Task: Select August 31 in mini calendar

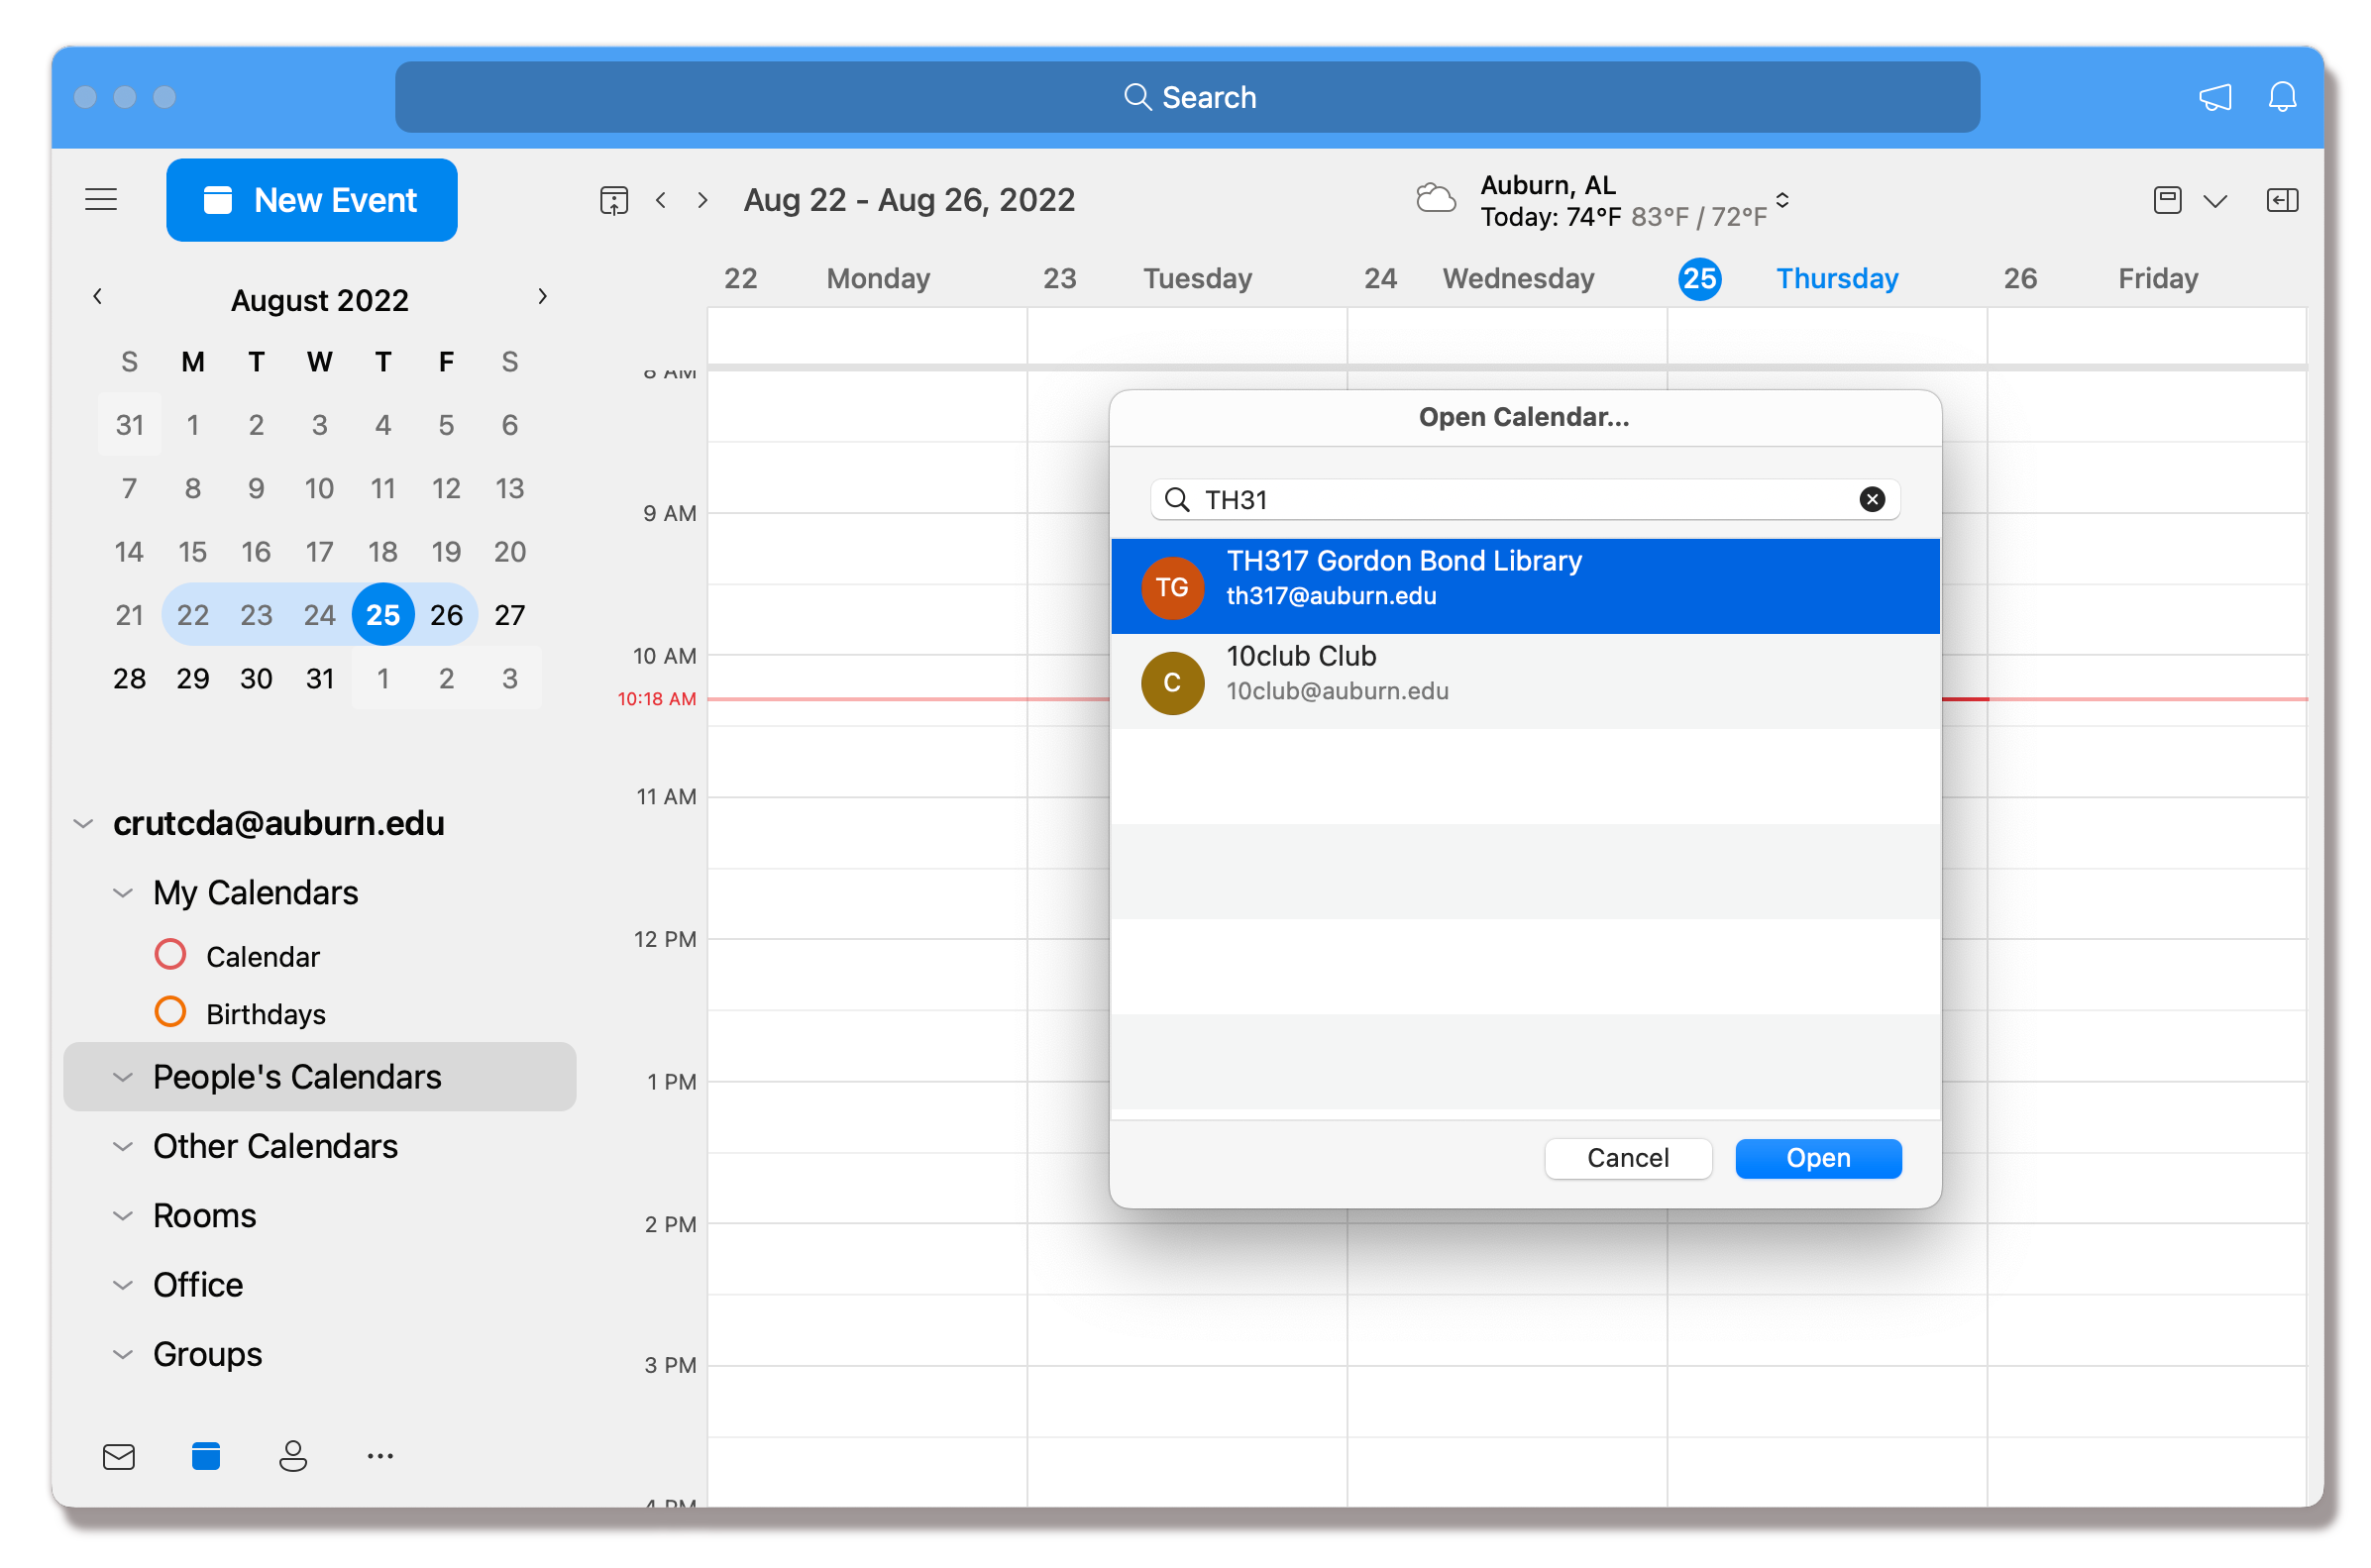Action: tap(319, 678)
